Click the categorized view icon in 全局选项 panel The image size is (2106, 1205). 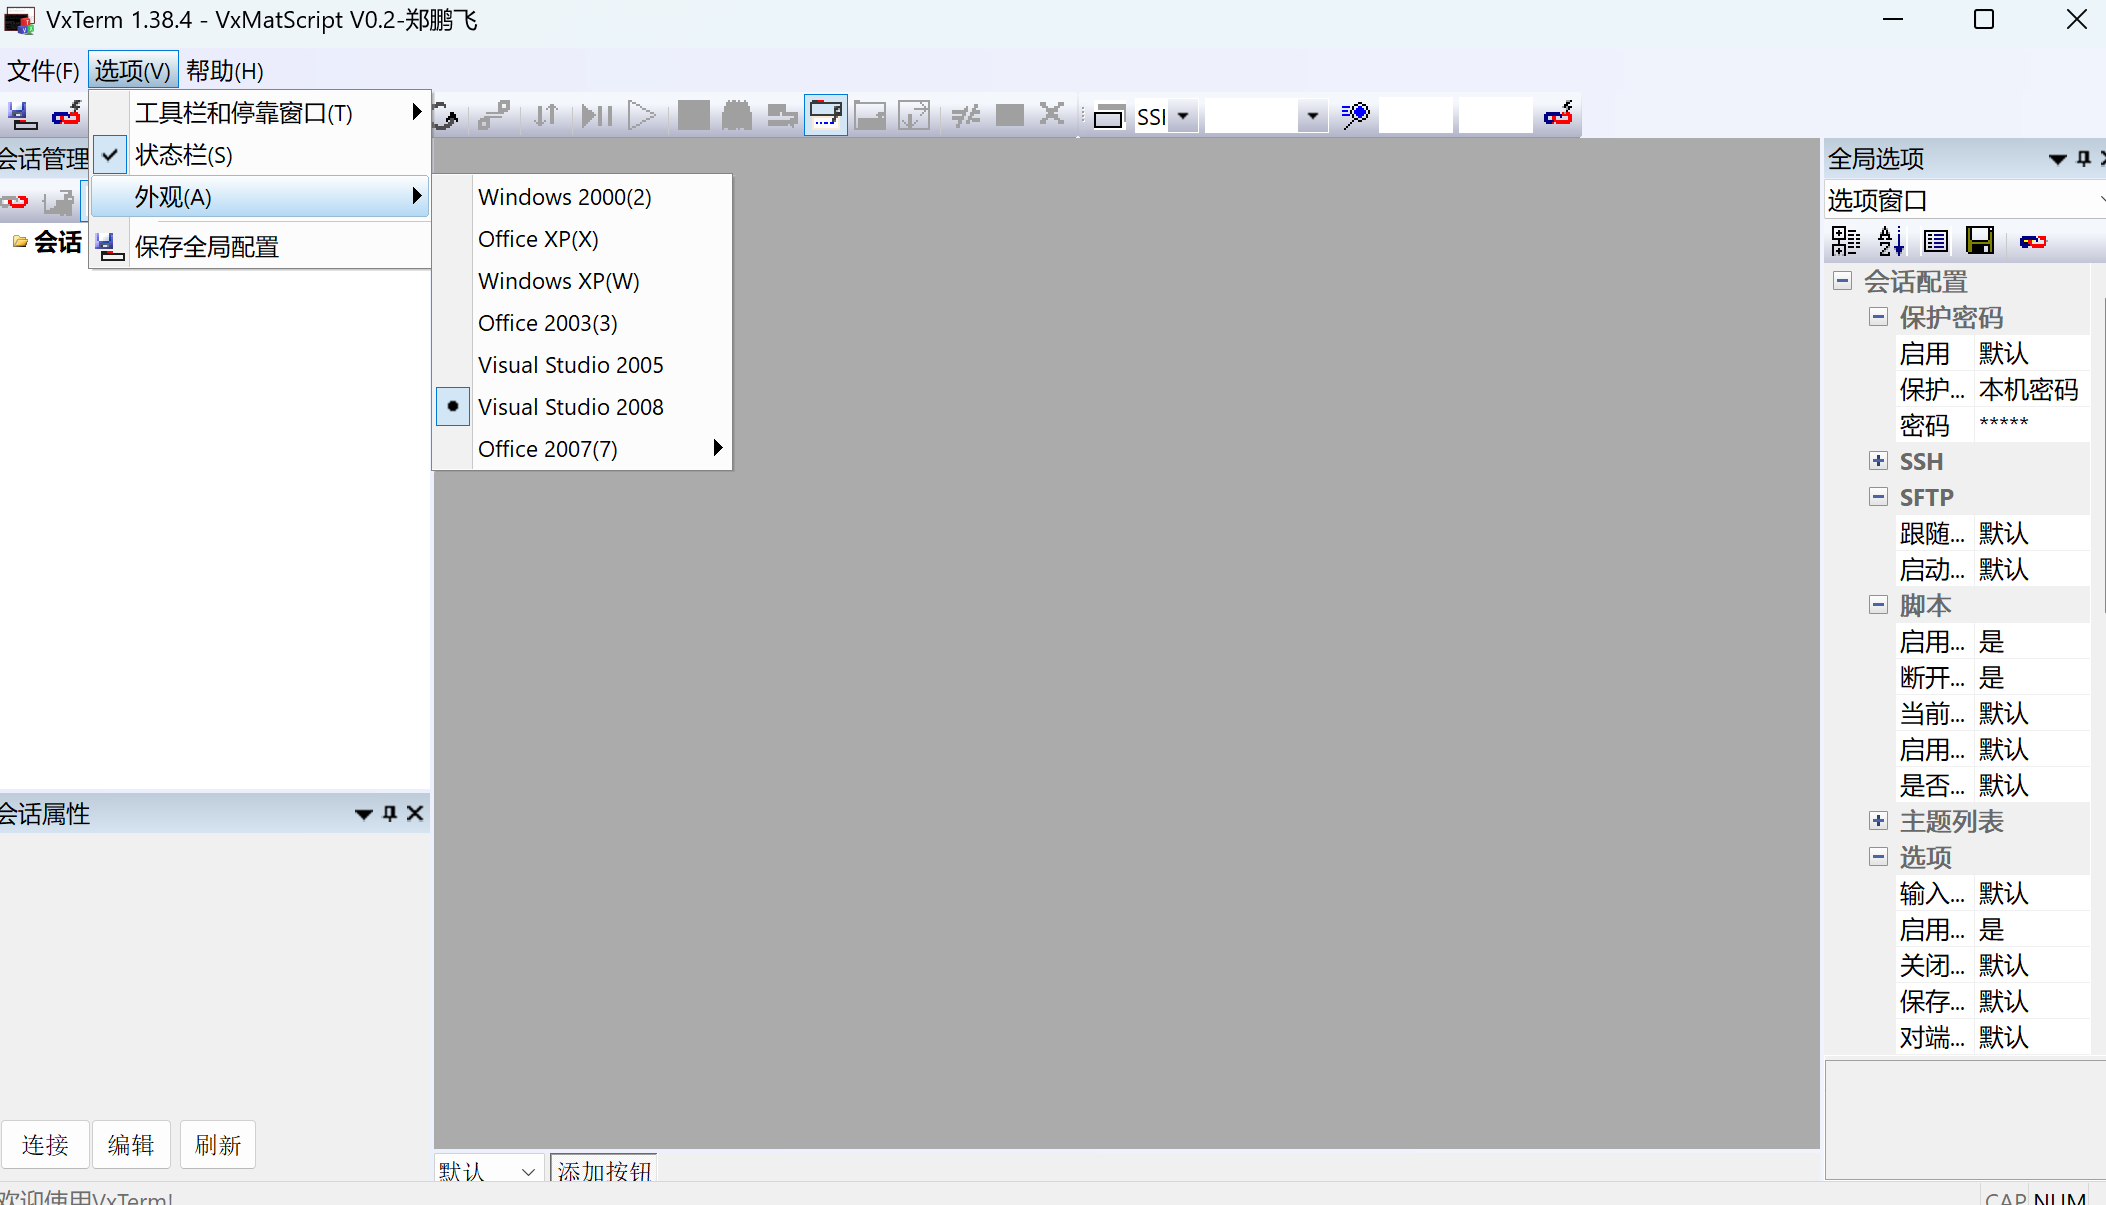coord(1845,241)
